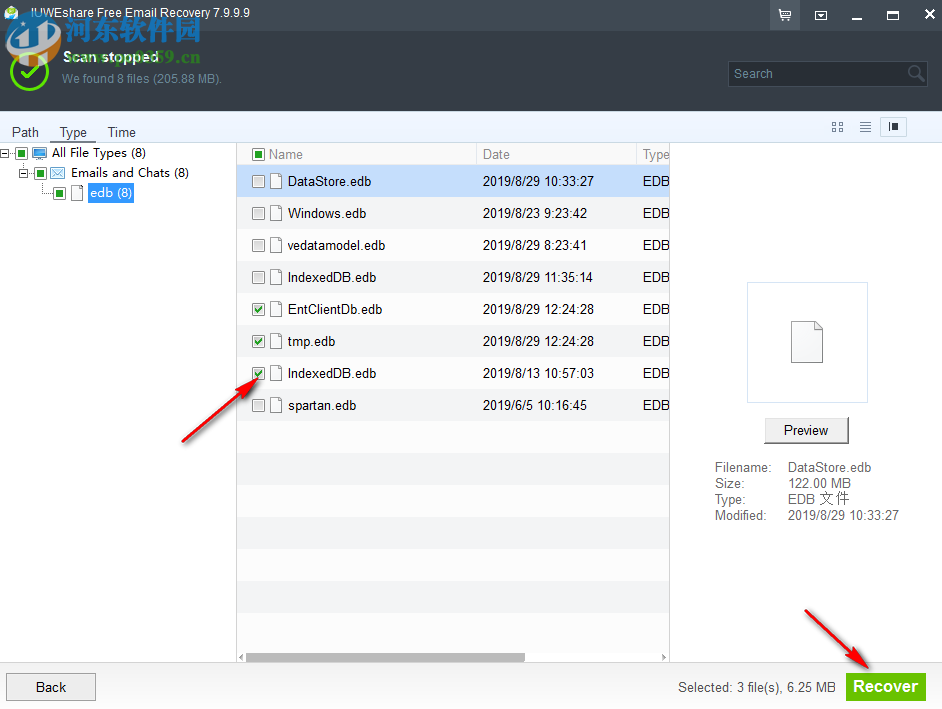This screenshot has height=709, width=942.
Task: Uncheck the EntClientDb.edb checkbox
Action: 258,309
